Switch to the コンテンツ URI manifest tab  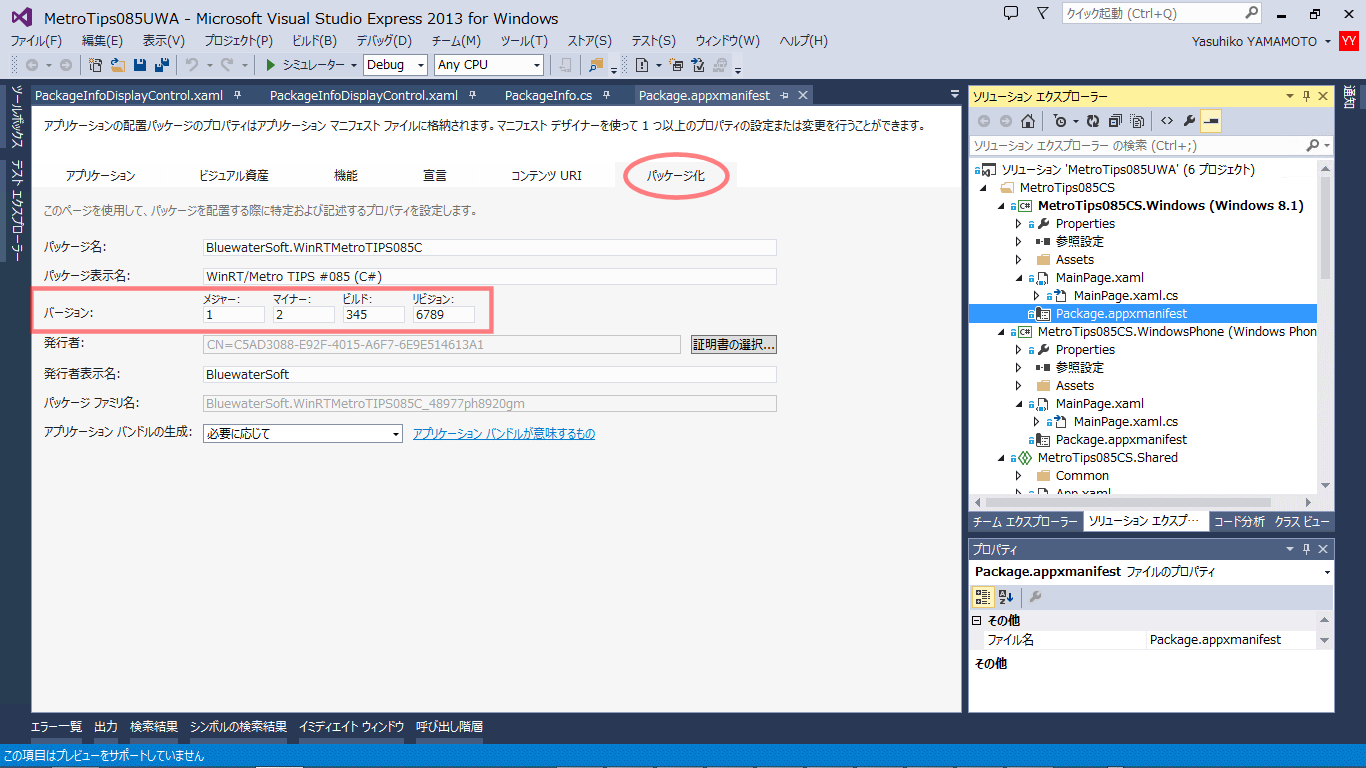[x=546, y=175]
